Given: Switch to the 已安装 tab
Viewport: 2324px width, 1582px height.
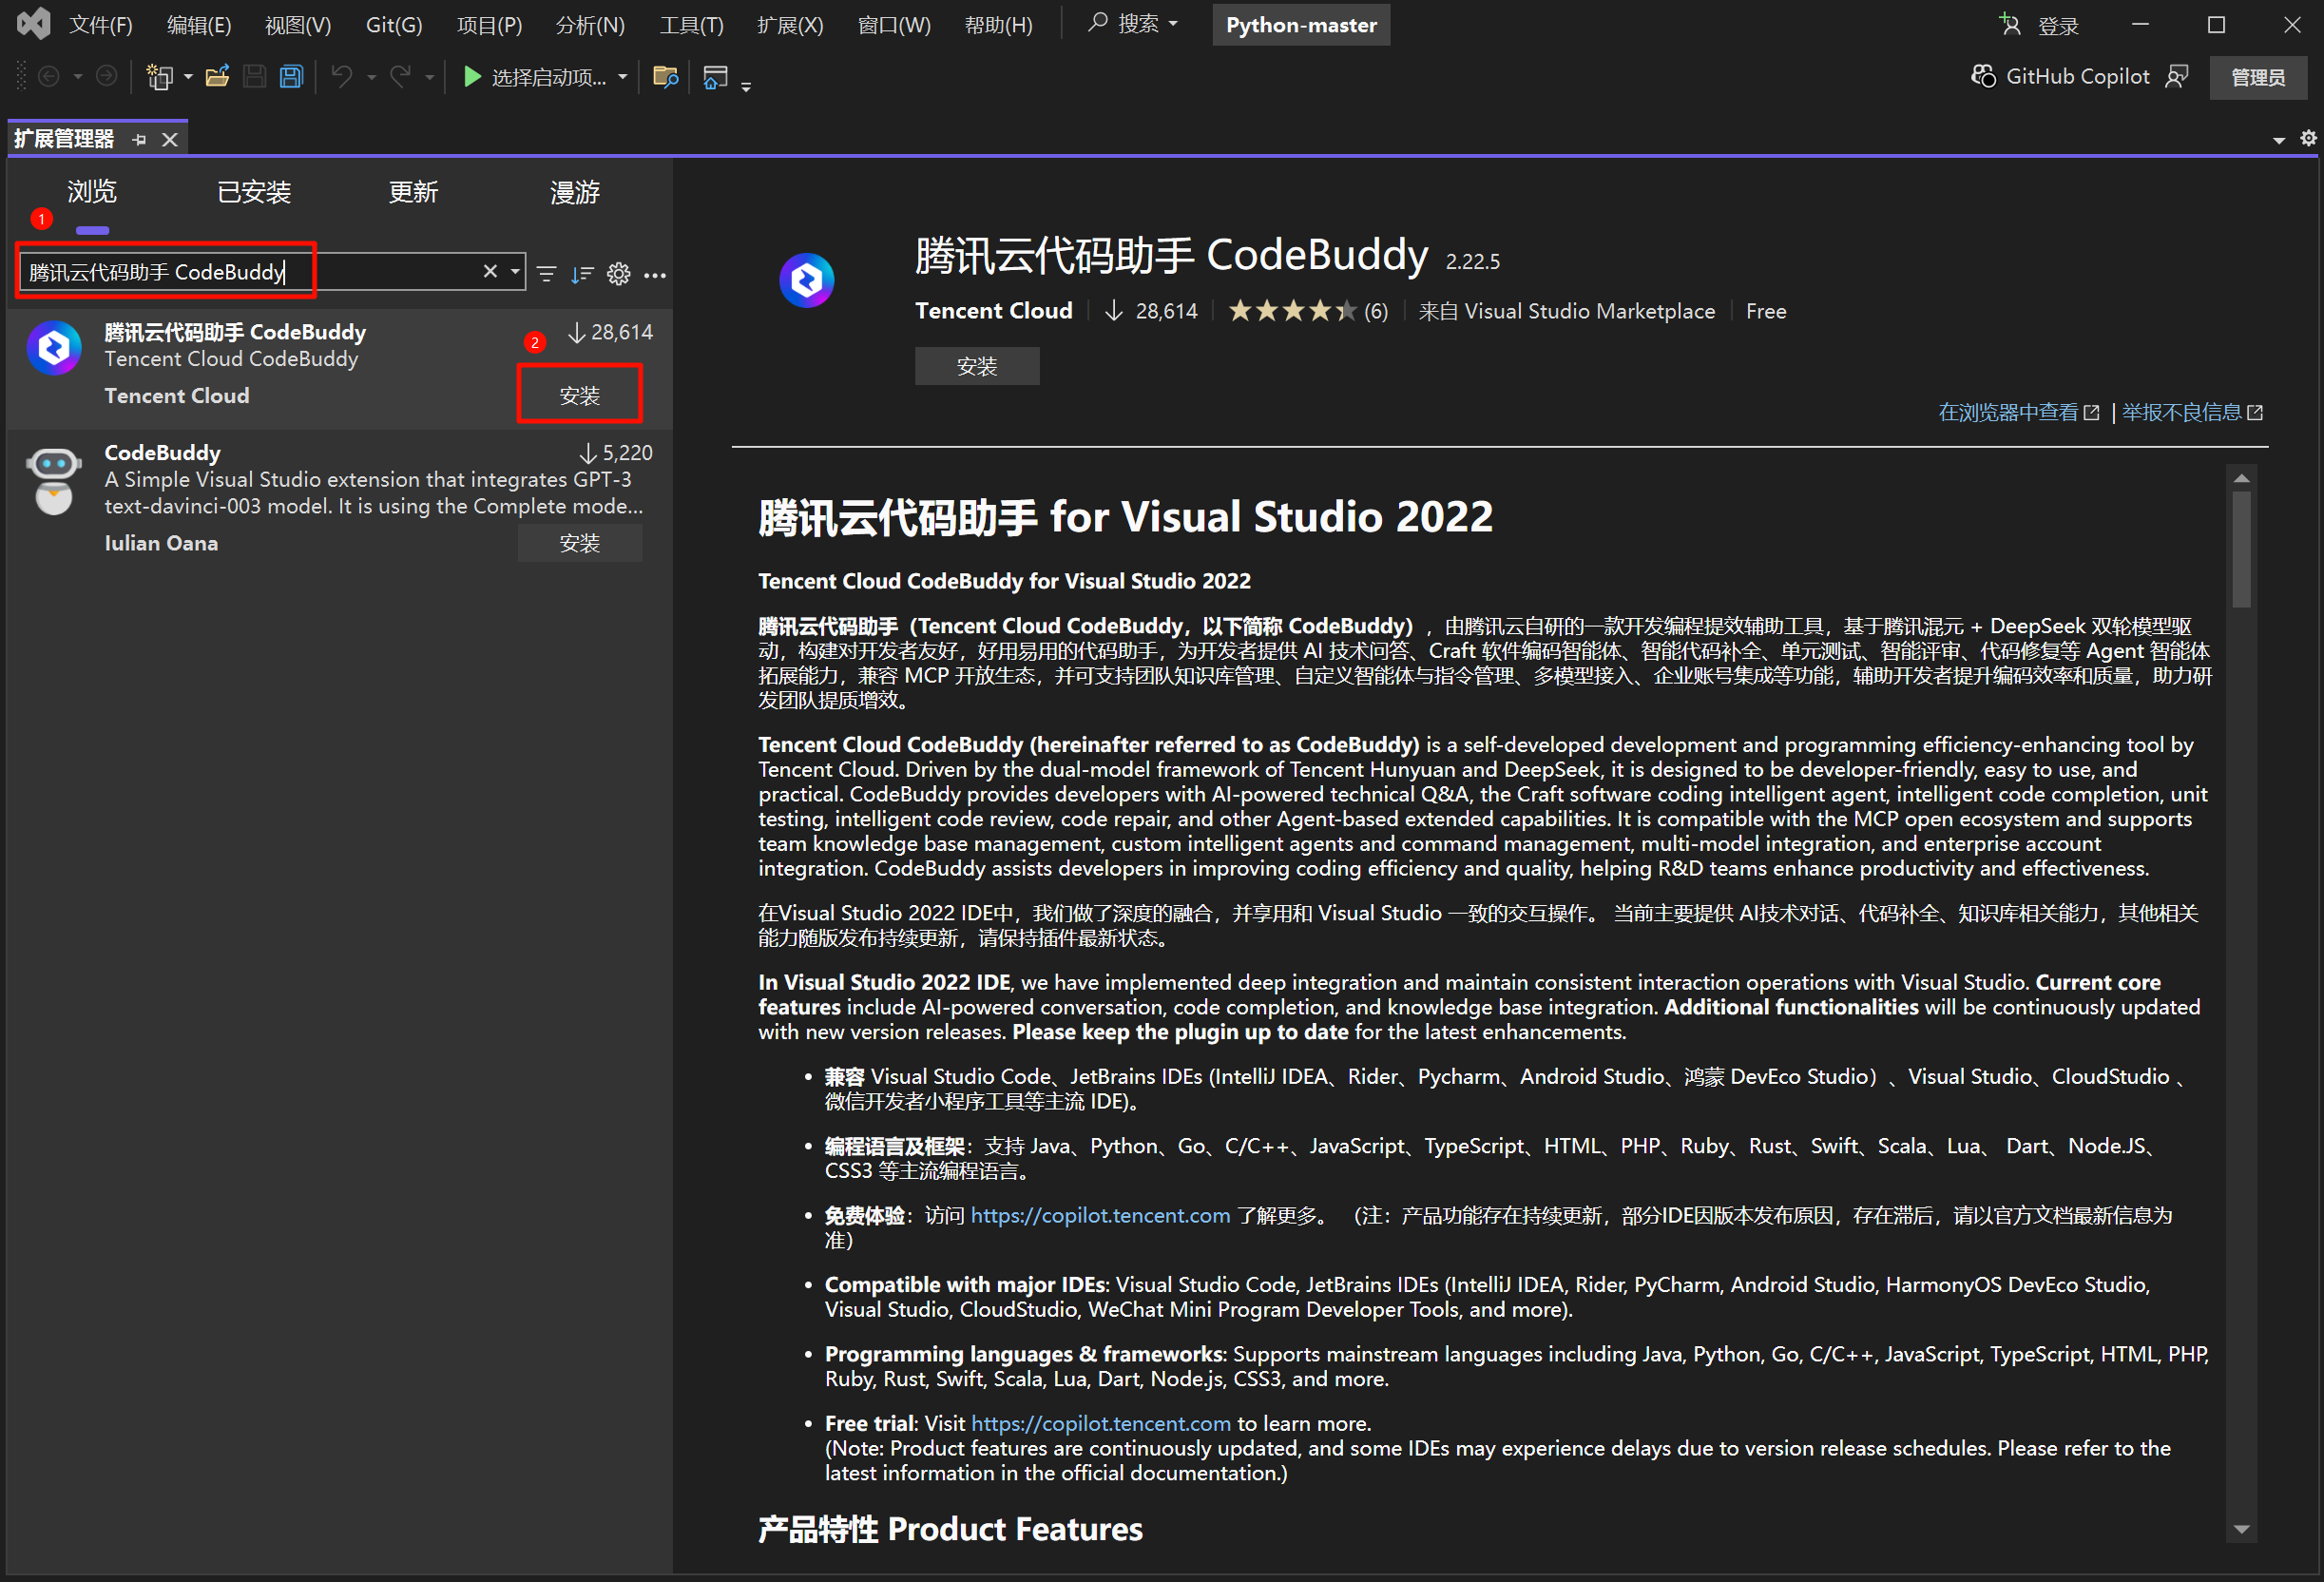Looking at the screenshot, I should [x=254, y=192].
